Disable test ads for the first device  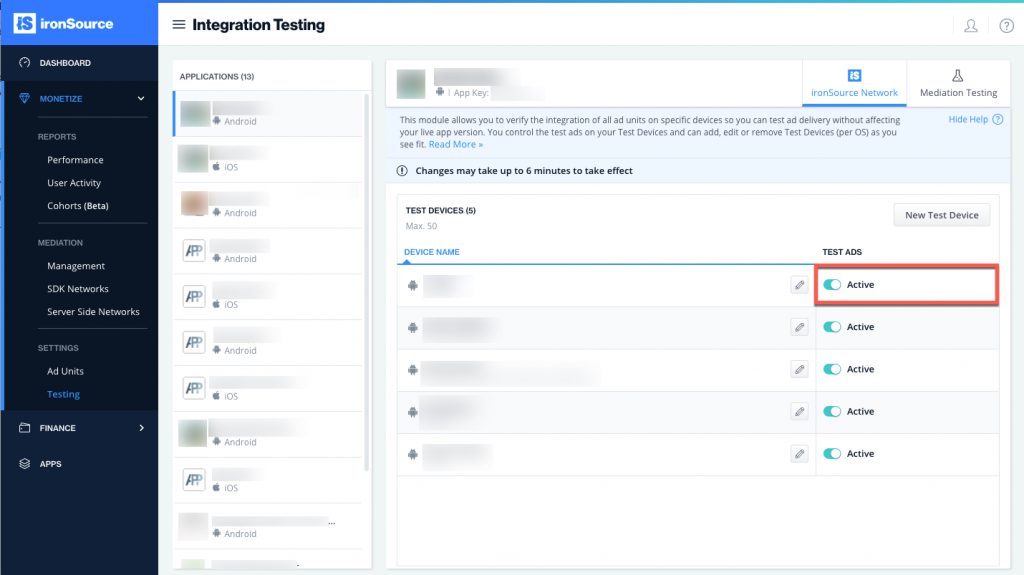832,285
